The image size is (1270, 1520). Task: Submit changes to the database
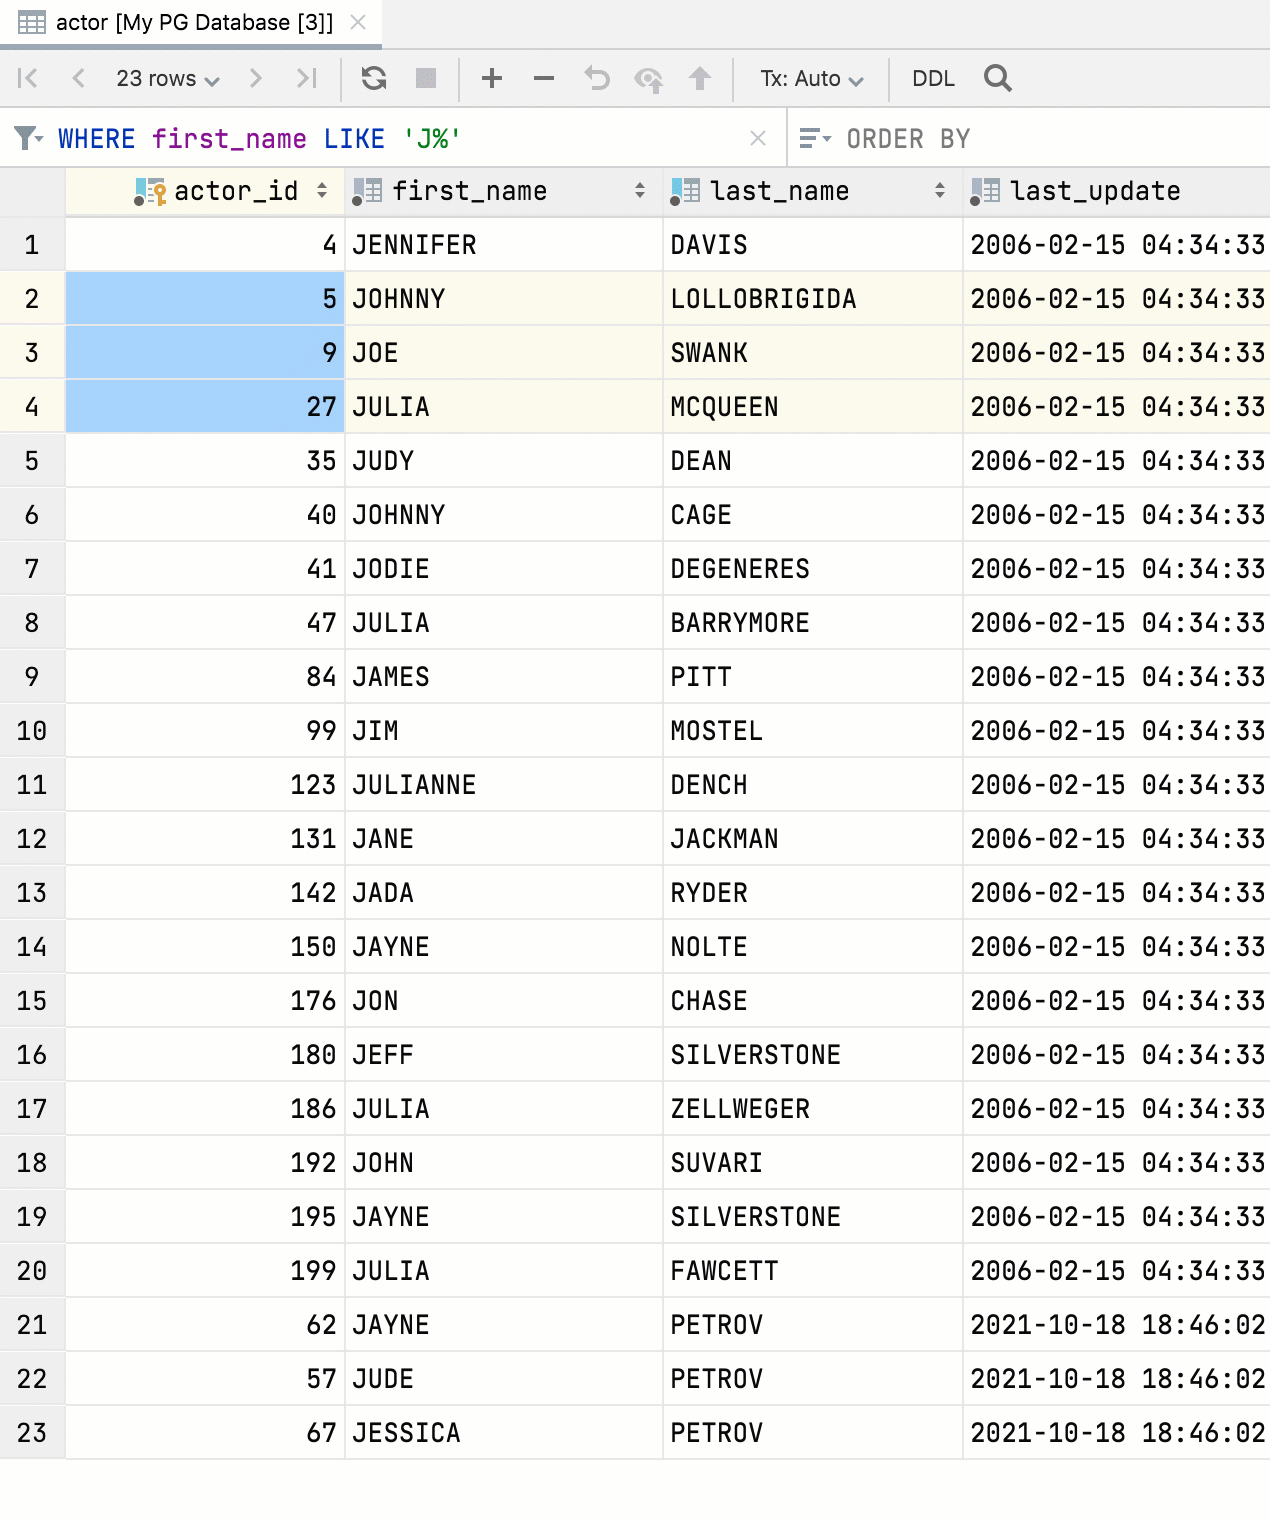[x=700, y=78]
